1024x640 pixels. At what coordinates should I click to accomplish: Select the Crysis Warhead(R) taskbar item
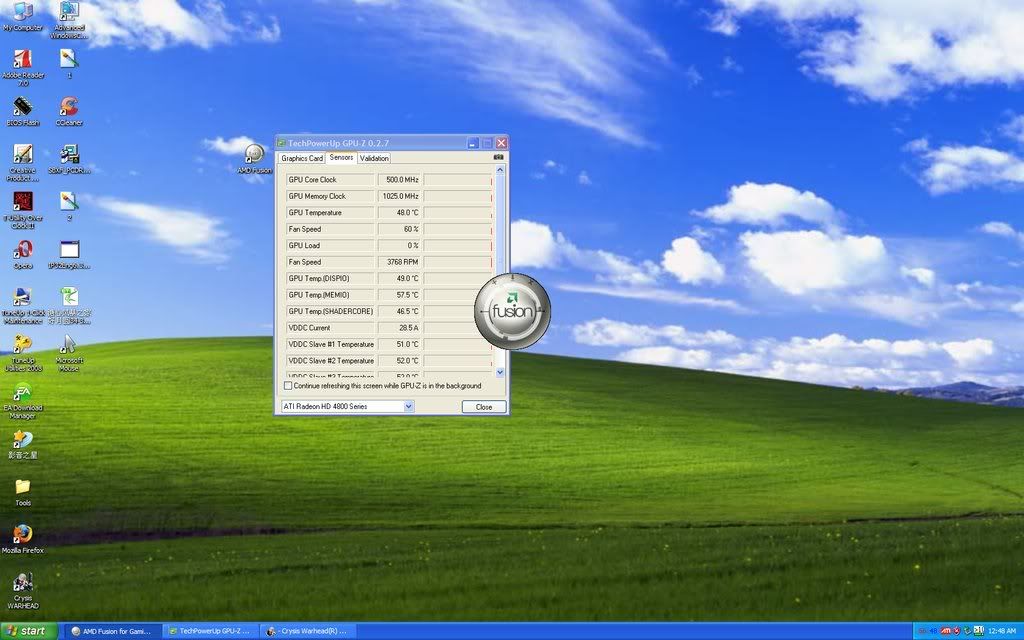coord(310,631)
